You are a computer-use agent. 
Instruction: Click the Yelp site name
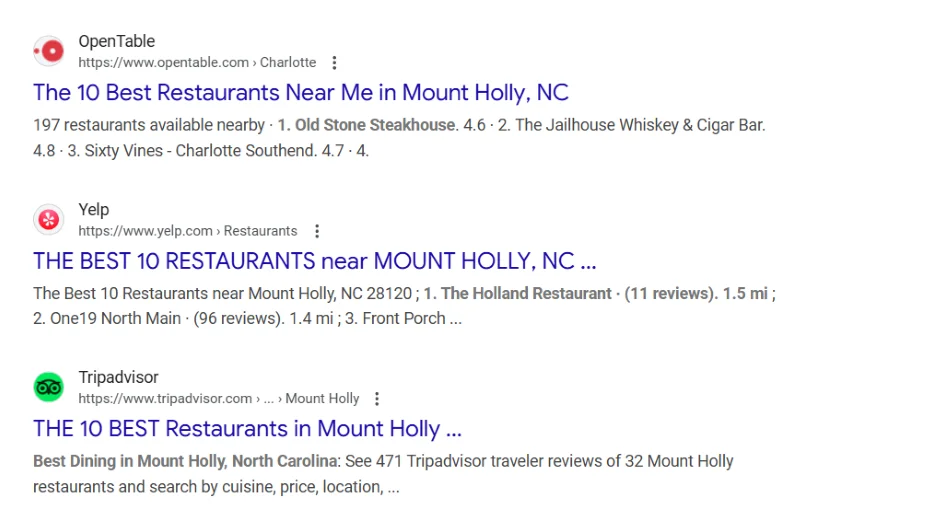pos(94,209)
